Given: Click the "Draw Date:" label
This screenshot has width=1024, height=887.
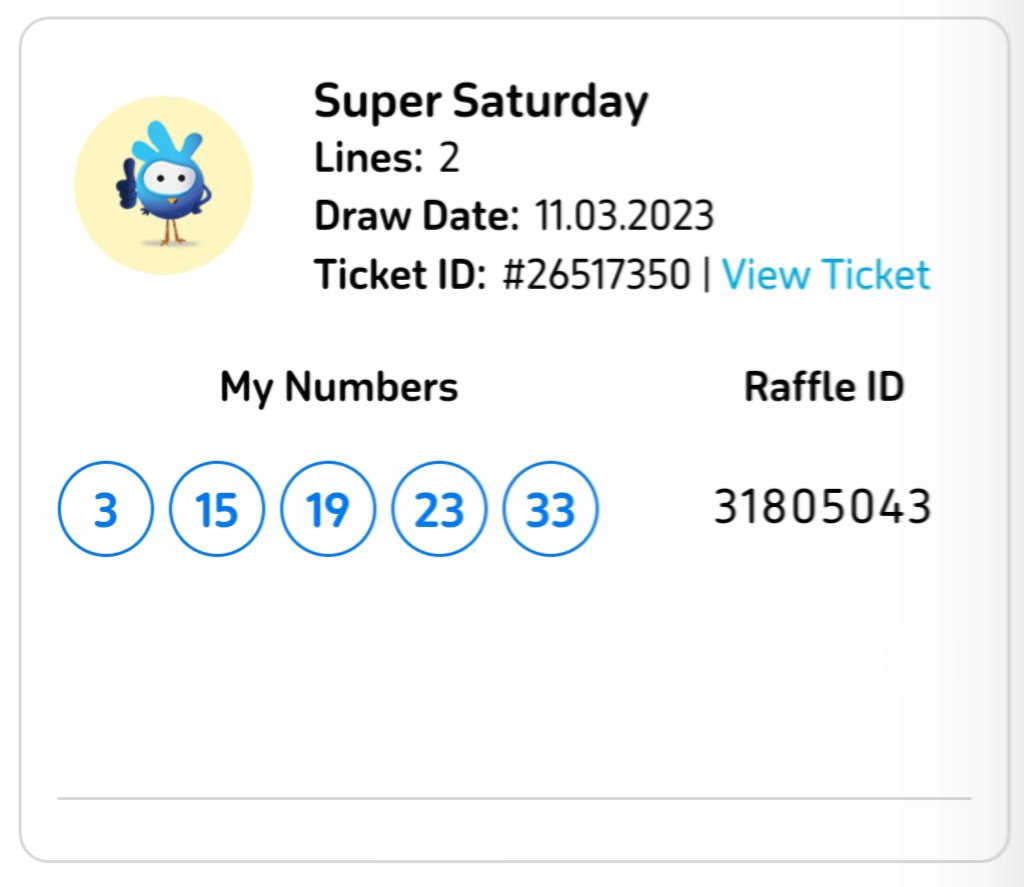Looking at the screenshot, I should [x=417, y=216].
